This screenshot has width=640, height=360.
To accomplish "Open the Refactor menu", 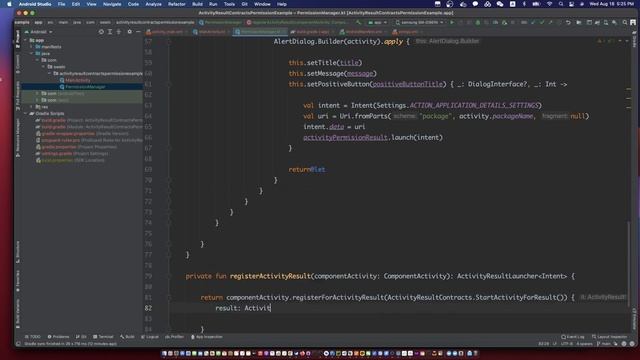I will [x=177, y=4].
